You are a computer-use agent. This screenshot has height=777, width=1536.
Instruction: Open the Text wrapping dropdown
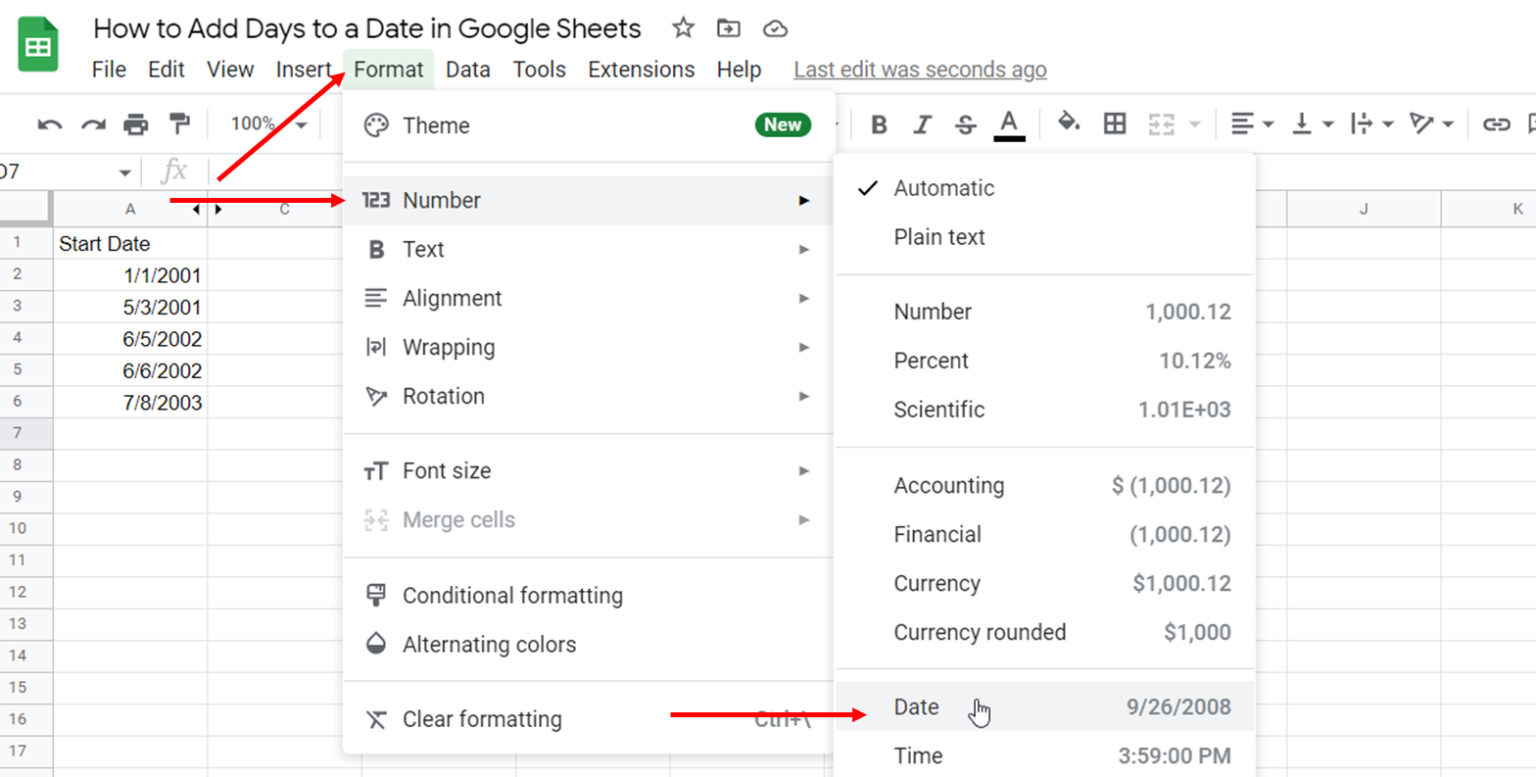point(1372,125)
